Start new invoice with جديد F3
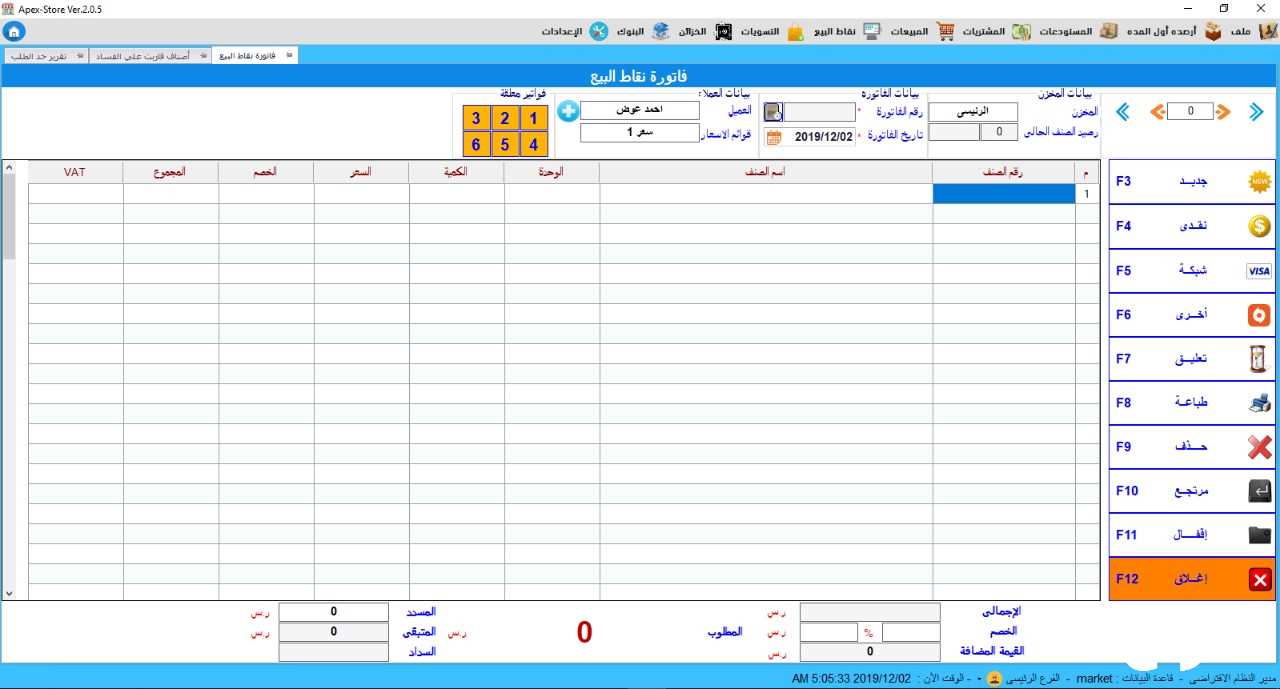 (1192, 182)
